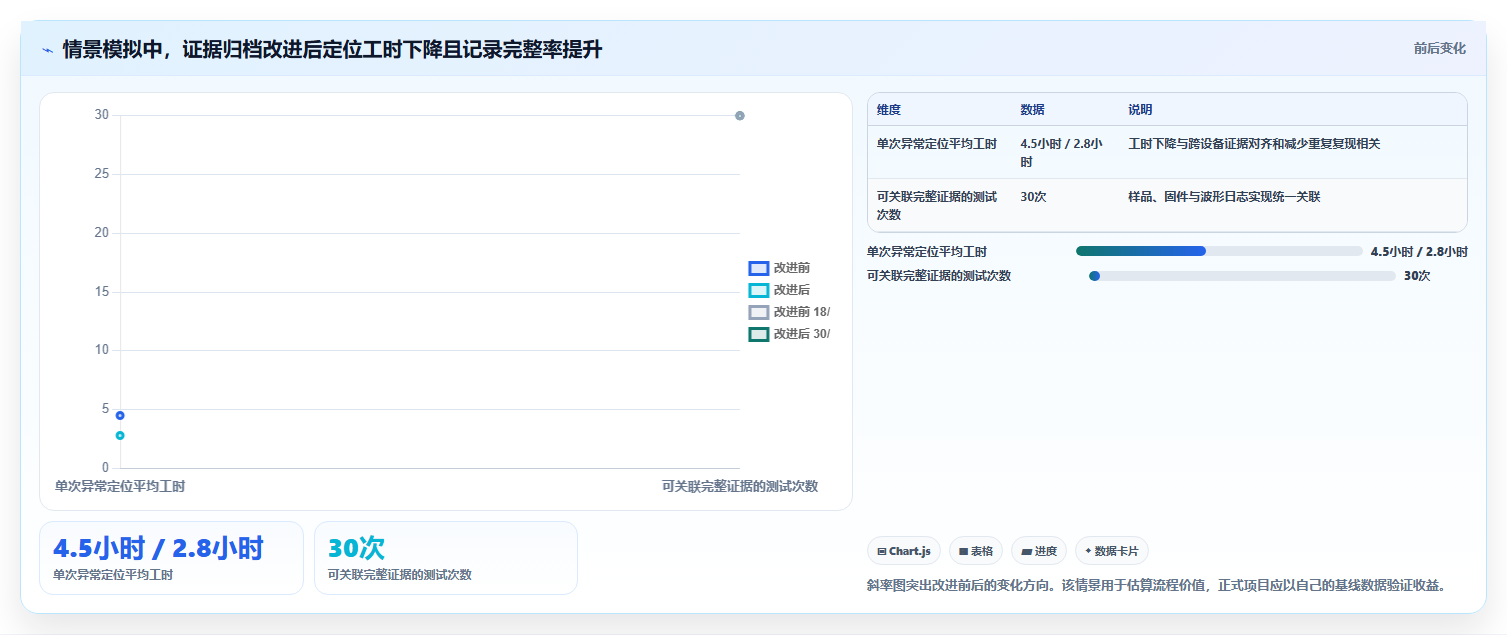The width and height of the screenshot is (1507, 635).
Task: Select the 进度 tag chip
Action: 1039,551
